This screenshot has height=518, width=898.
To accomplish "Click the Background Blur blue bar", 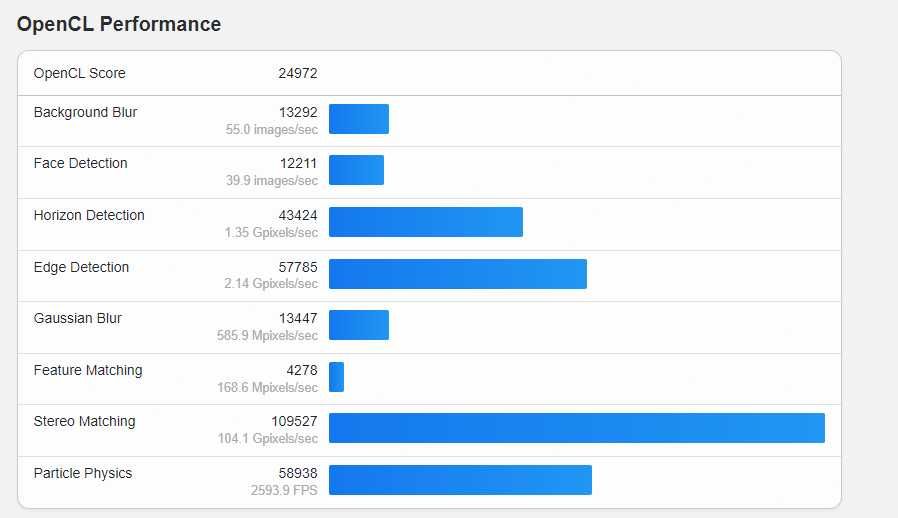I will [358, 119].
